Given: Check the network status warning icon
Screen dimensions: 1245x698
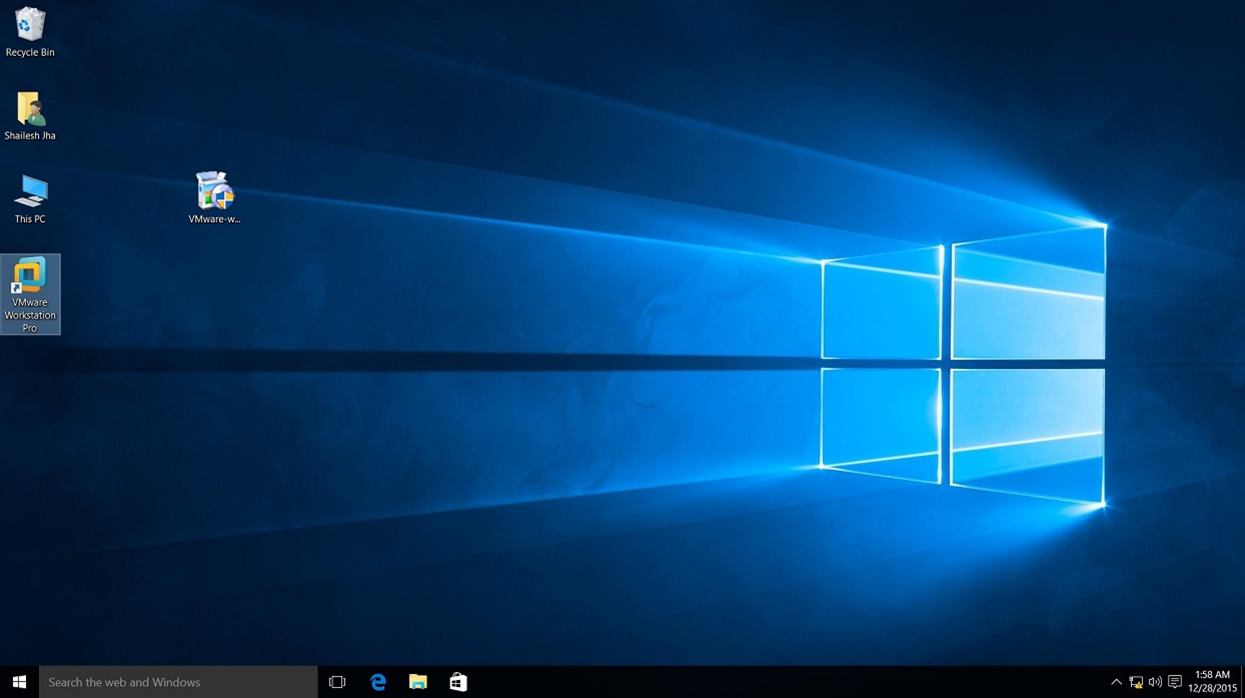Looking at the screenshot, I should click(x=1137, y=681).
